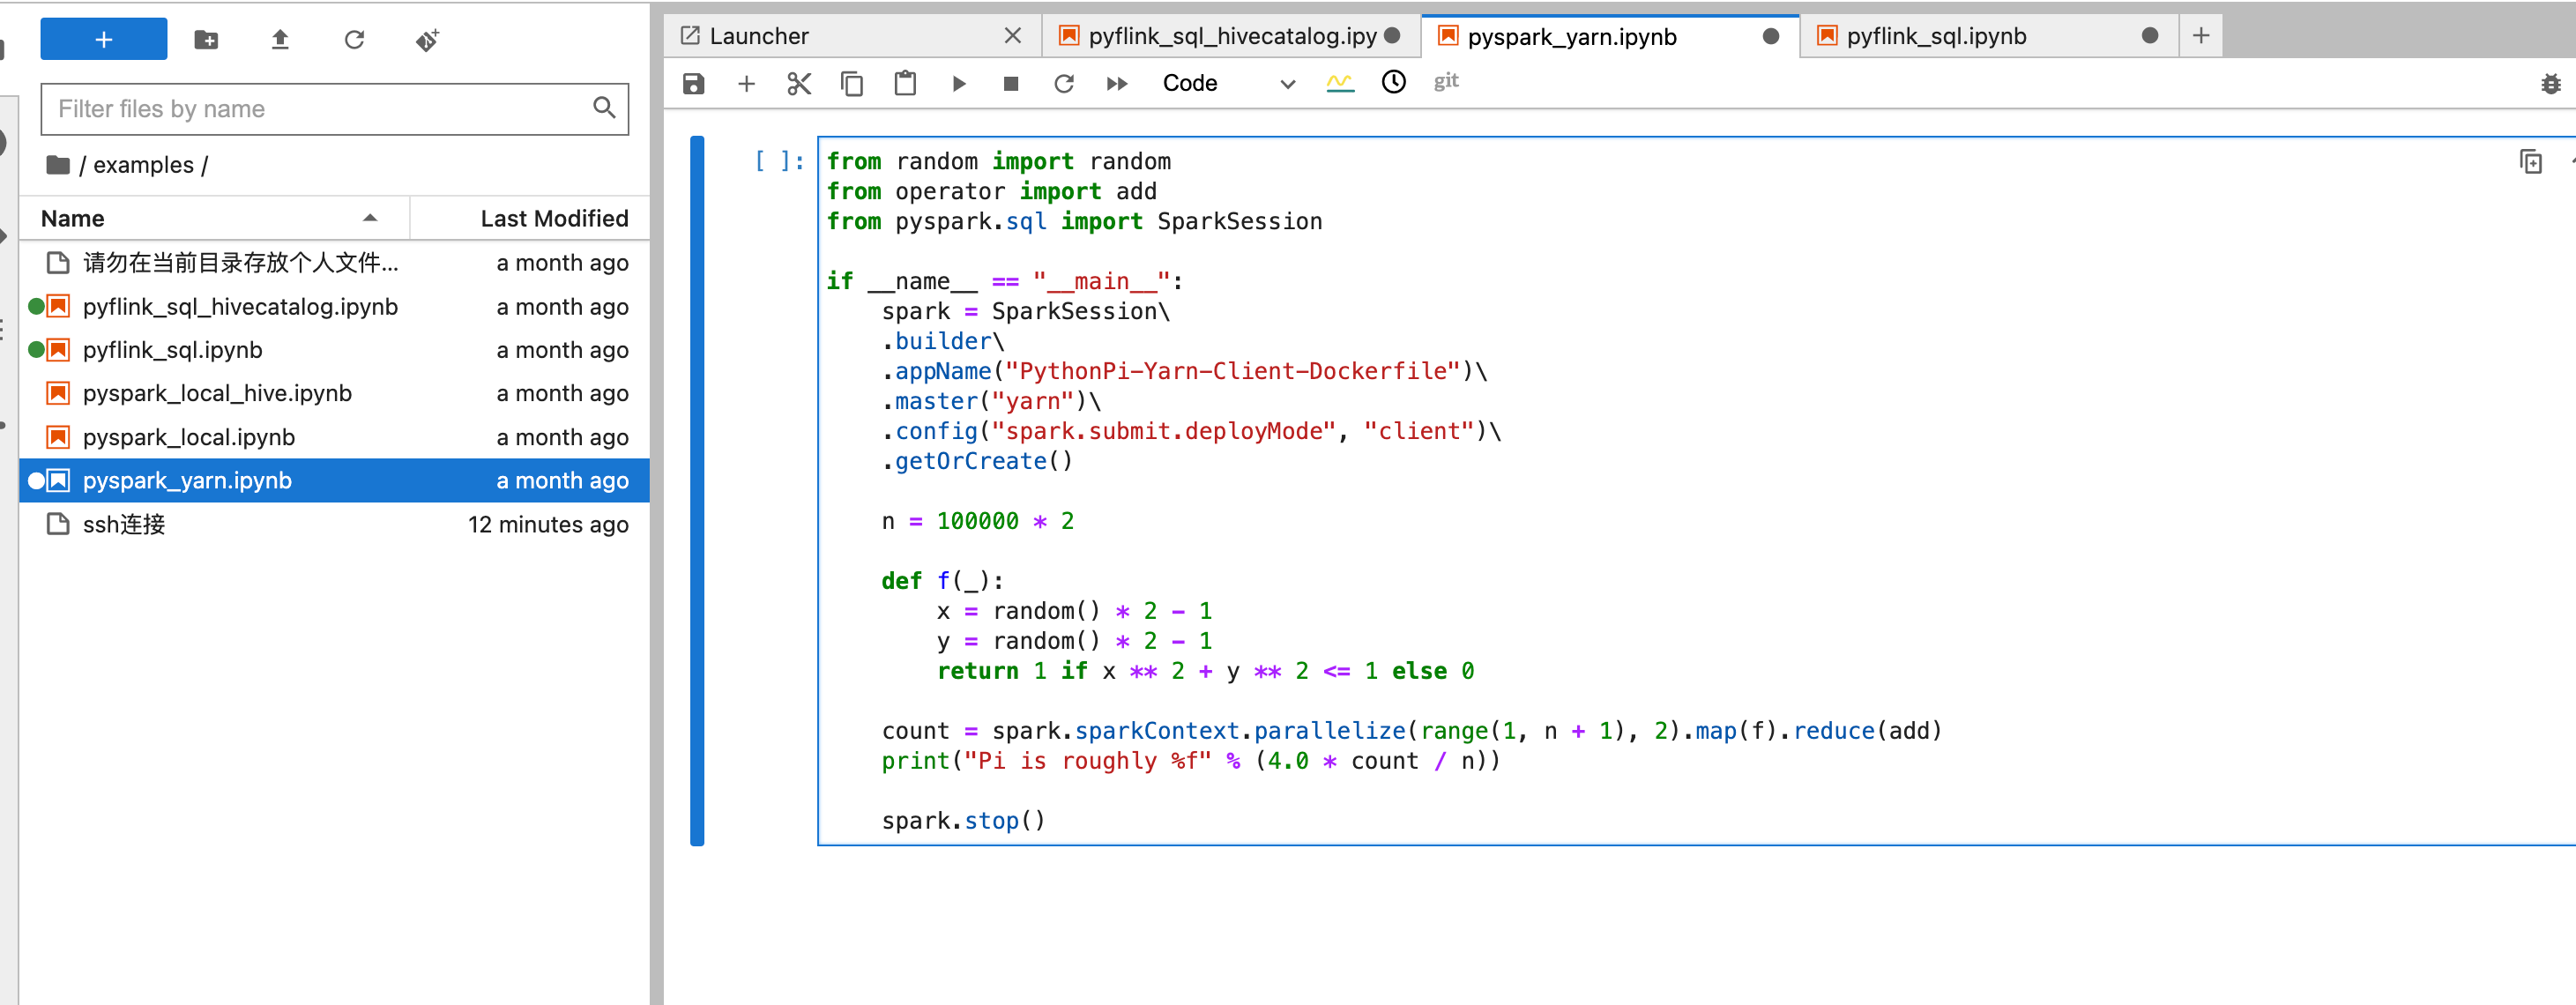The width and height of the screenshot is (2576, 1005).
Task: Click the Filter files by name field
Action: (320, 109)
